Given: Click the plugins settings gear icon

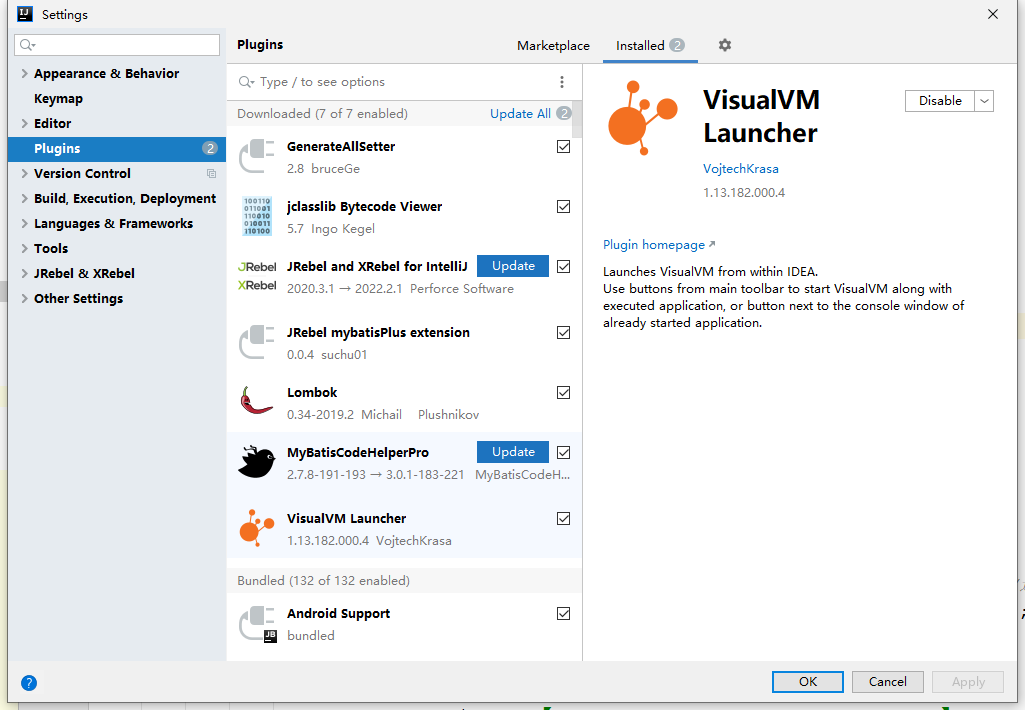Looking at the screenshot, I should coord(724,45).
